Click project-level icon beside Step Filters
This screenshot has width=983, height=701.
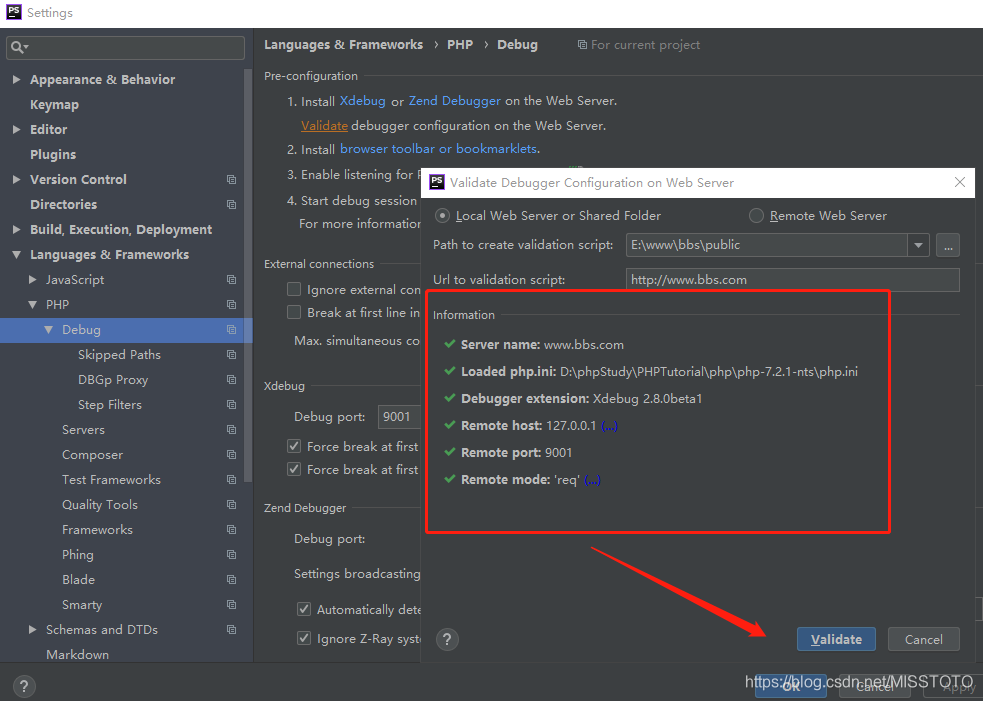click(x=231, y=405)
